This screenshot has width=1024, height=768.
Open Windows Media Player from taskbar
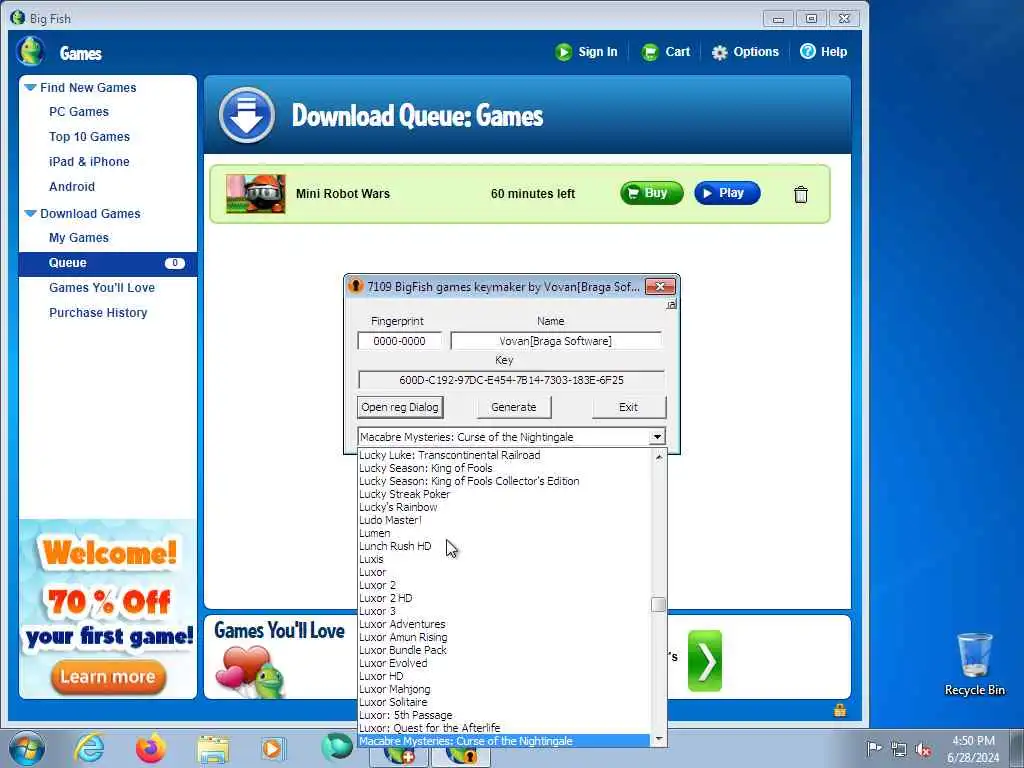[x=272, y=748]
